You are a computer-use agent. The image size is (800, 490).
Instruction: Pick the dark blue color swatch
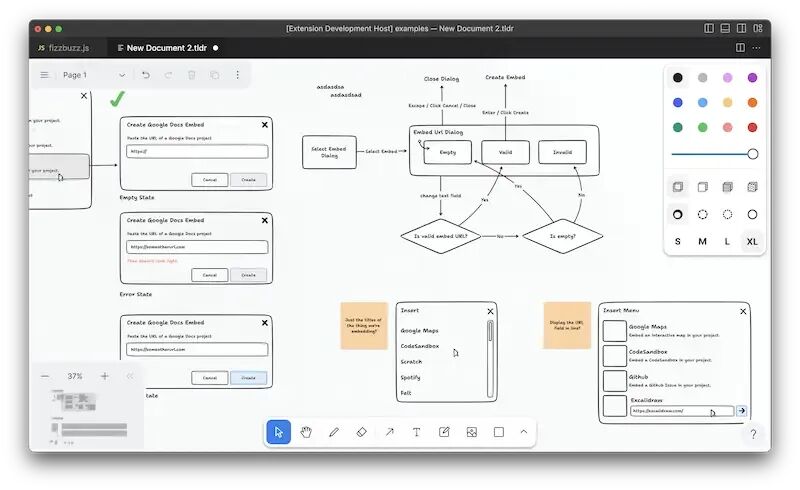[x=678, y=103]
